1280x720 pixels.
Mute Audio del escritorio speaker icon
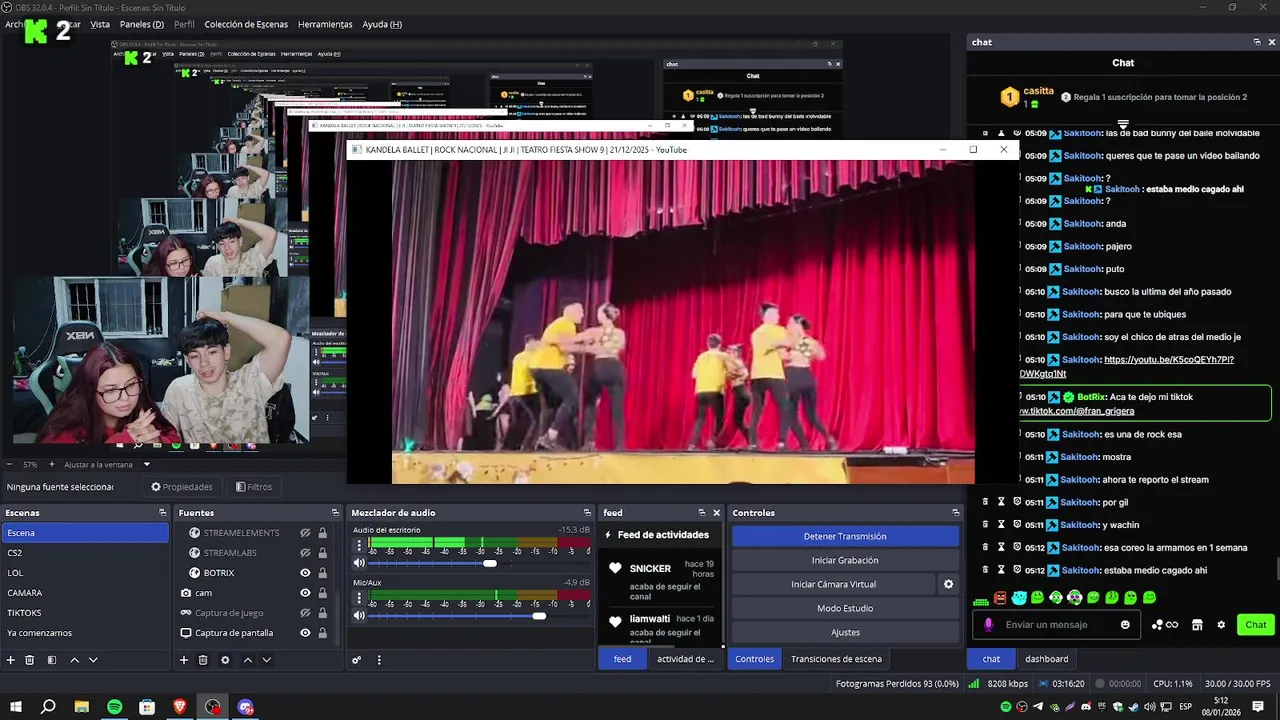click(x=359, y=563)
